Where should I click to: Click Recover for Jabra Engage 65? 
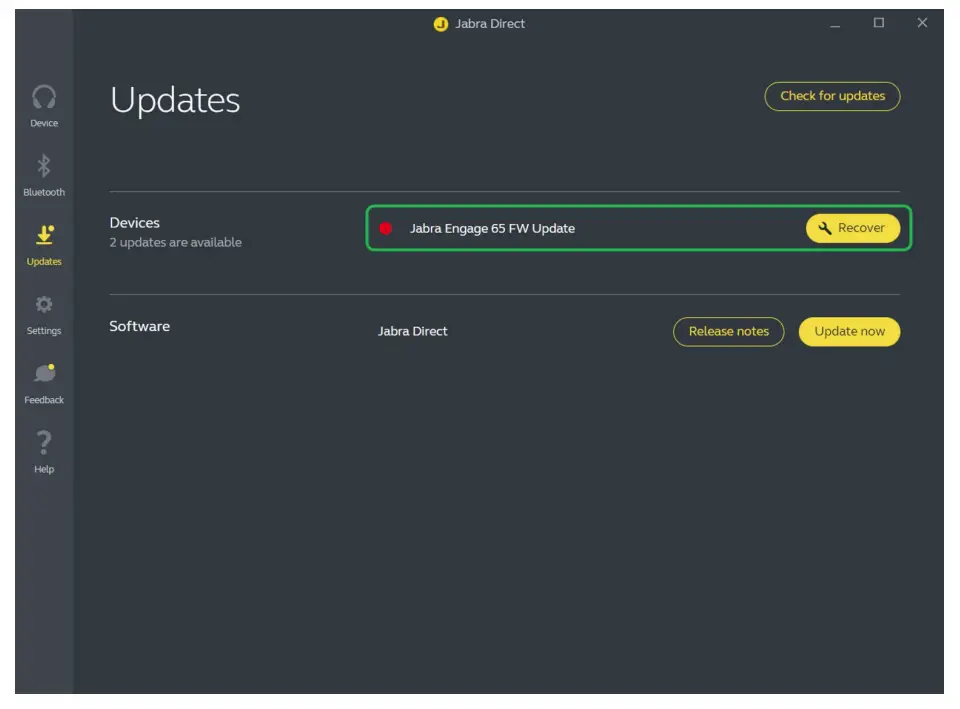(x=853, y=228)
